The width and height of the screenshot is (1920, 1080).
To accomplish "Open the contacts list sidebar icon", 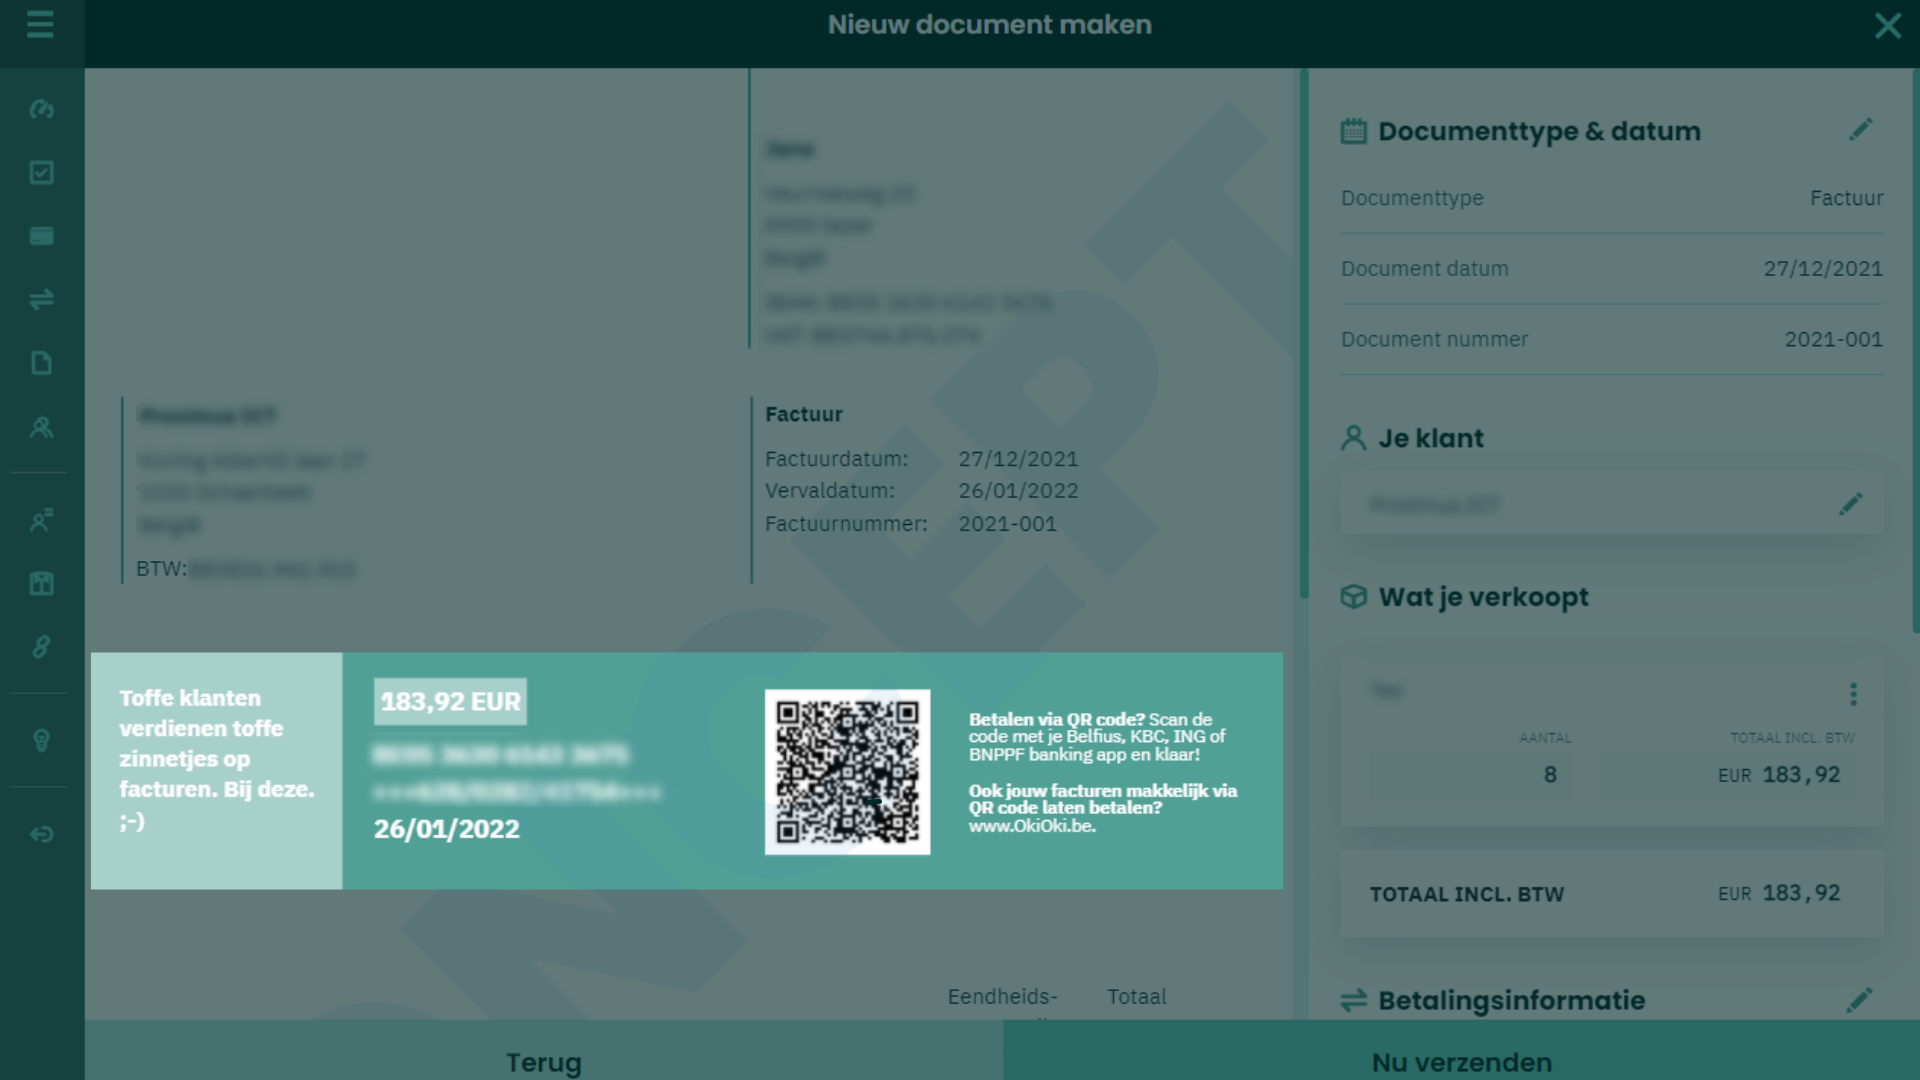I will [41, 520].
